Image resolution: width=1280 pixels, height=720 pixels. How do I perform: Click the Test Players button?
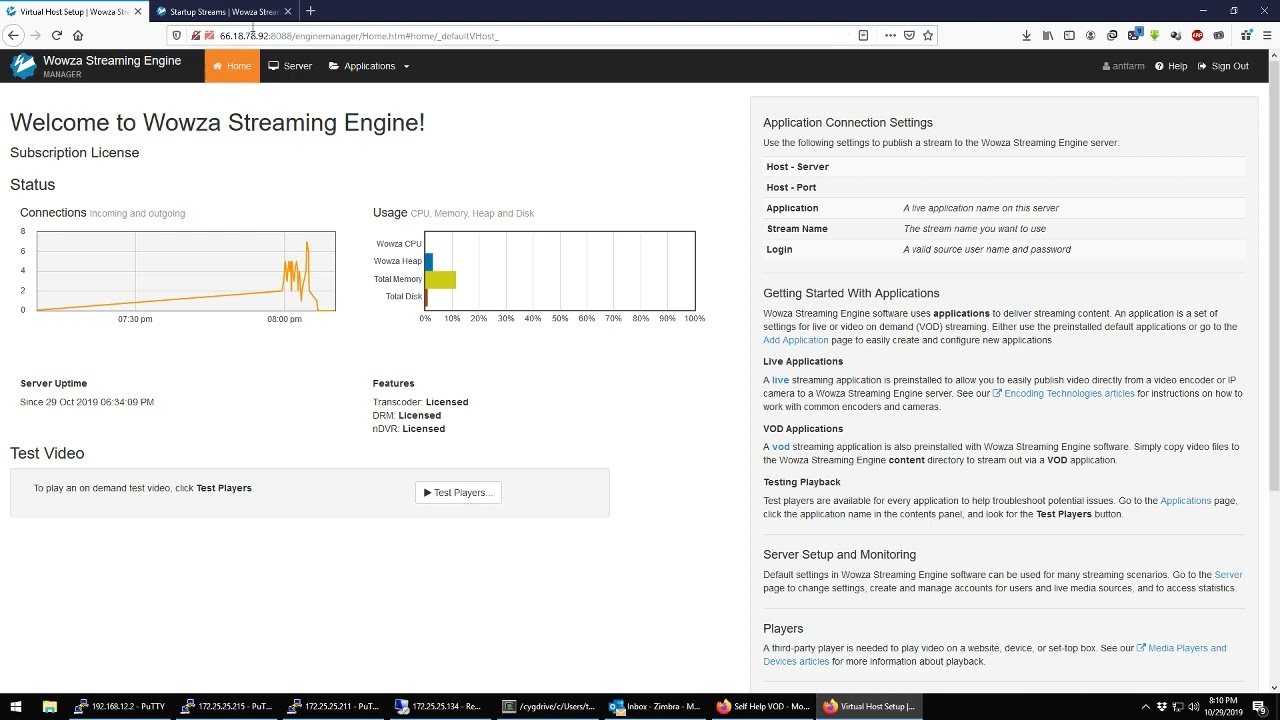458,492
